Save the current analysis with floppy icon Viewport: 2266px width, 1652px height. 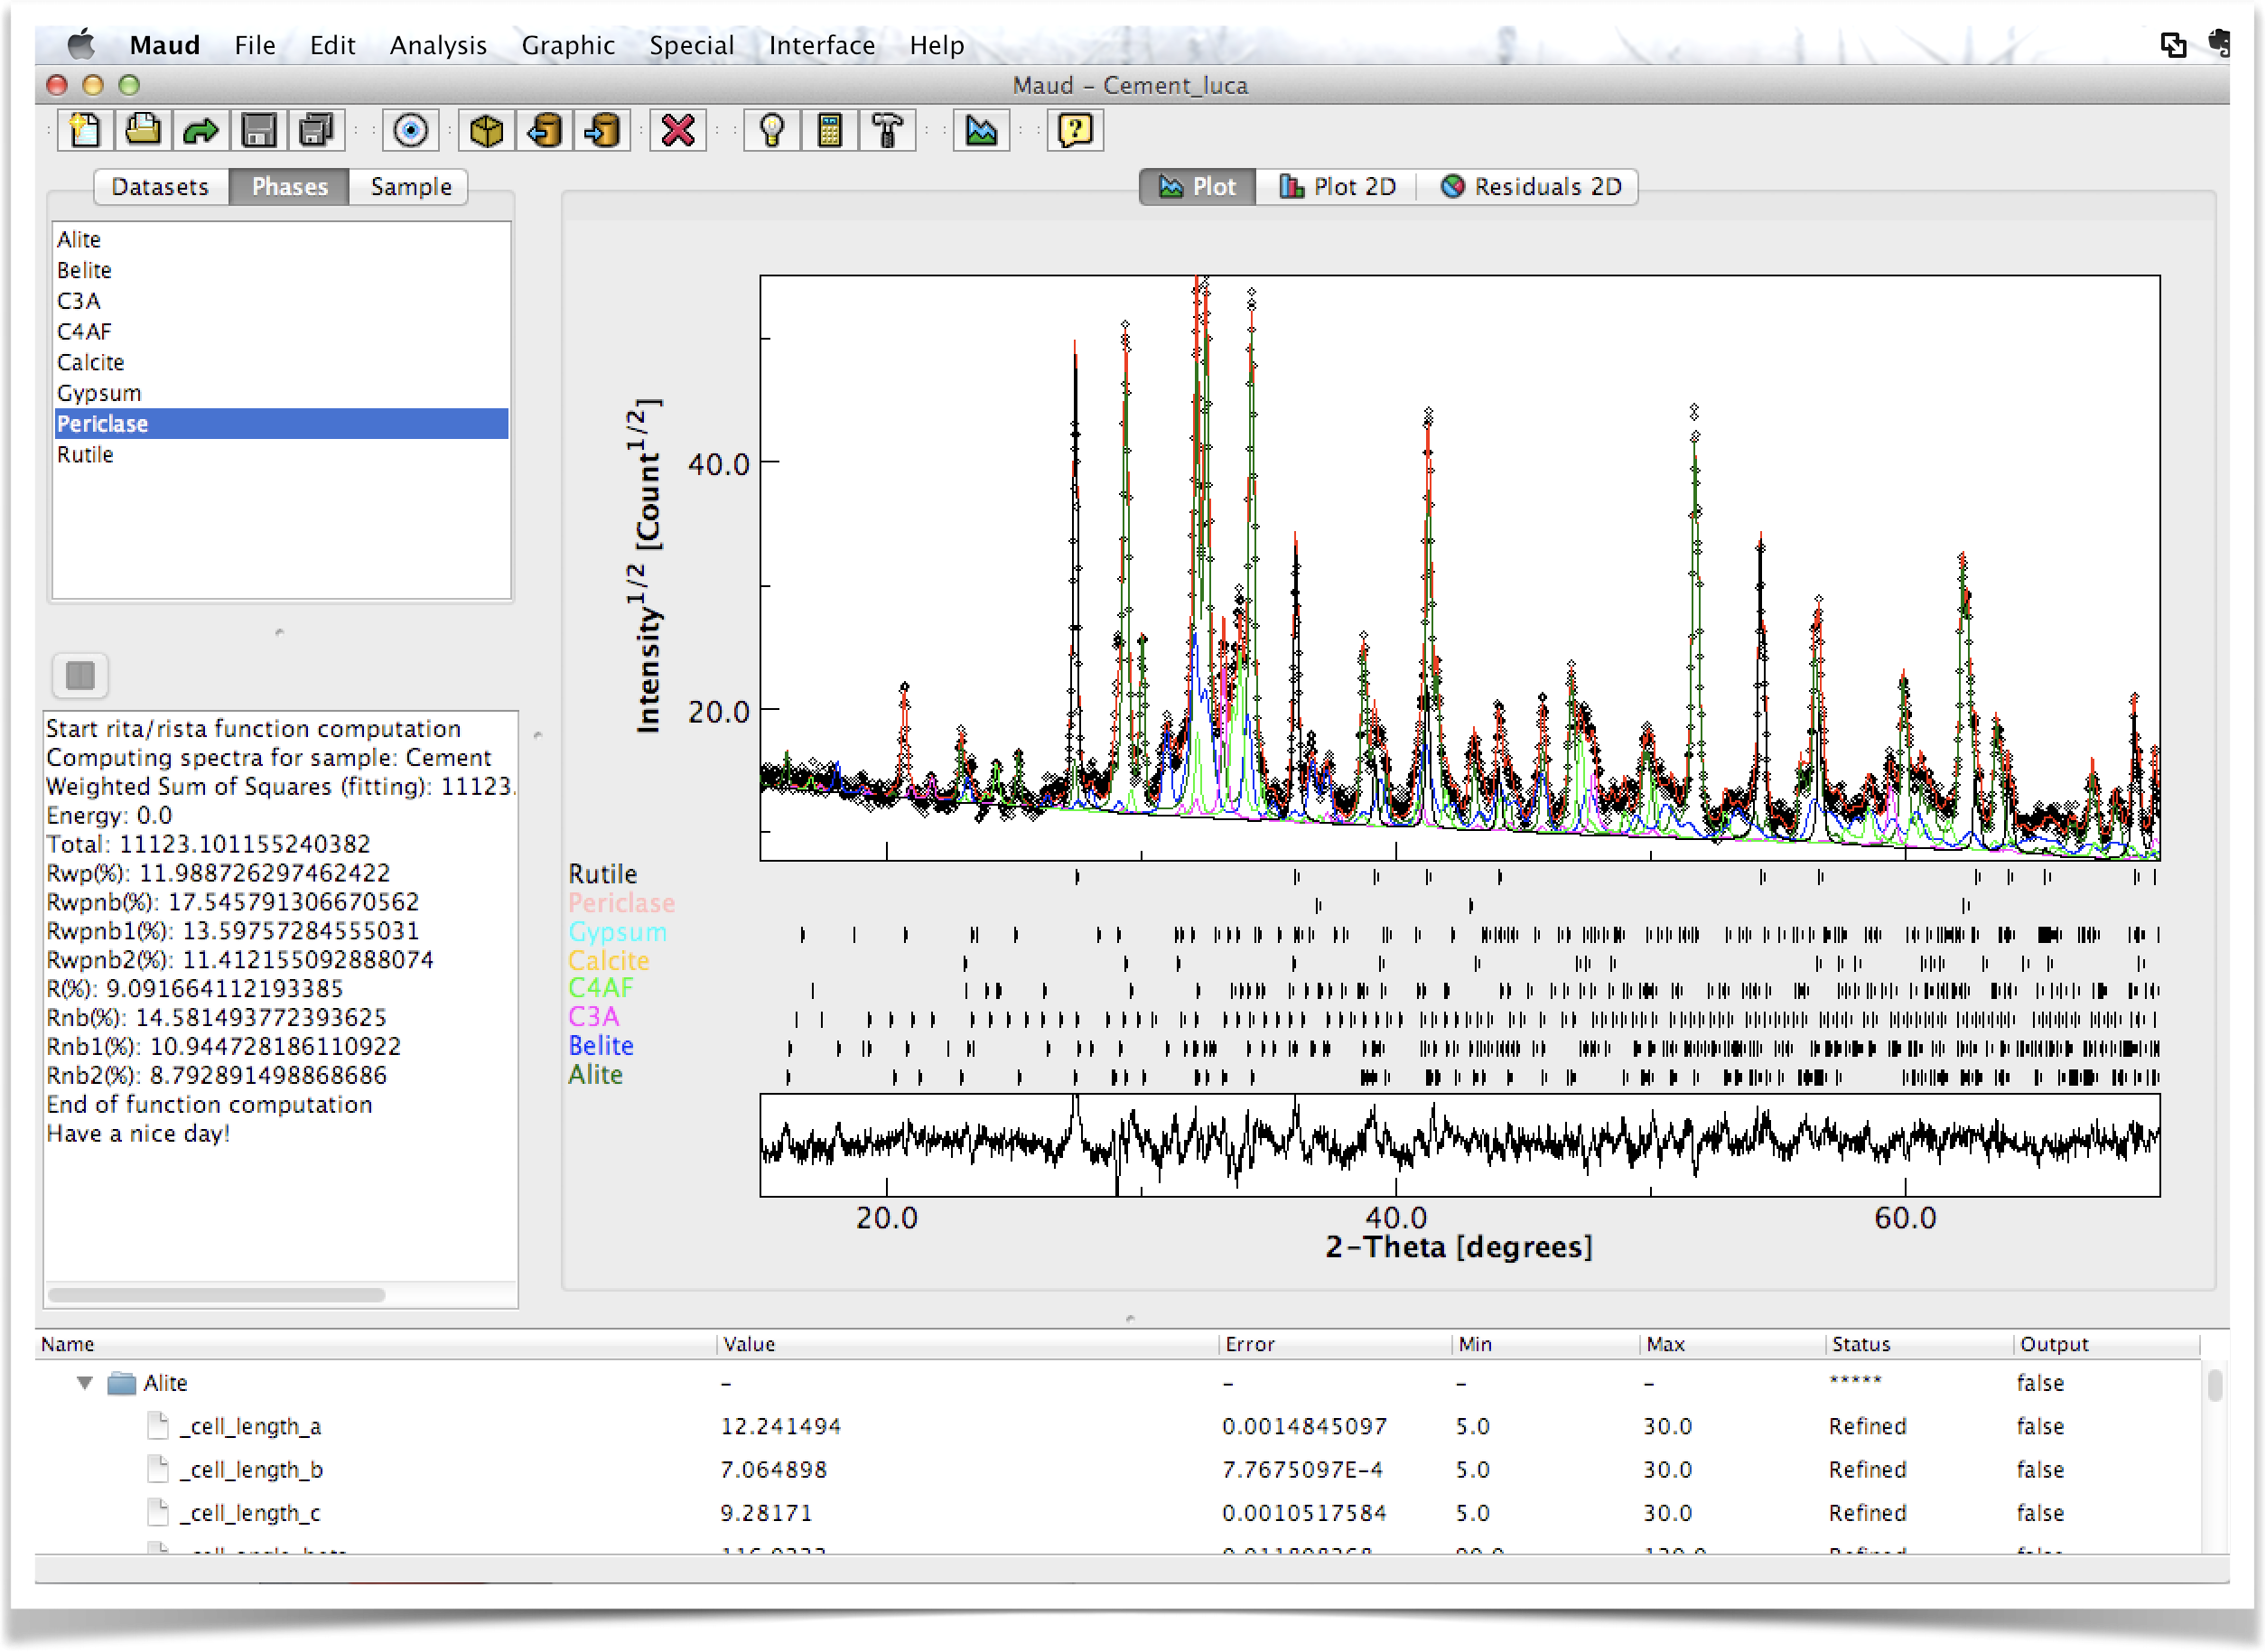[258, 131]
